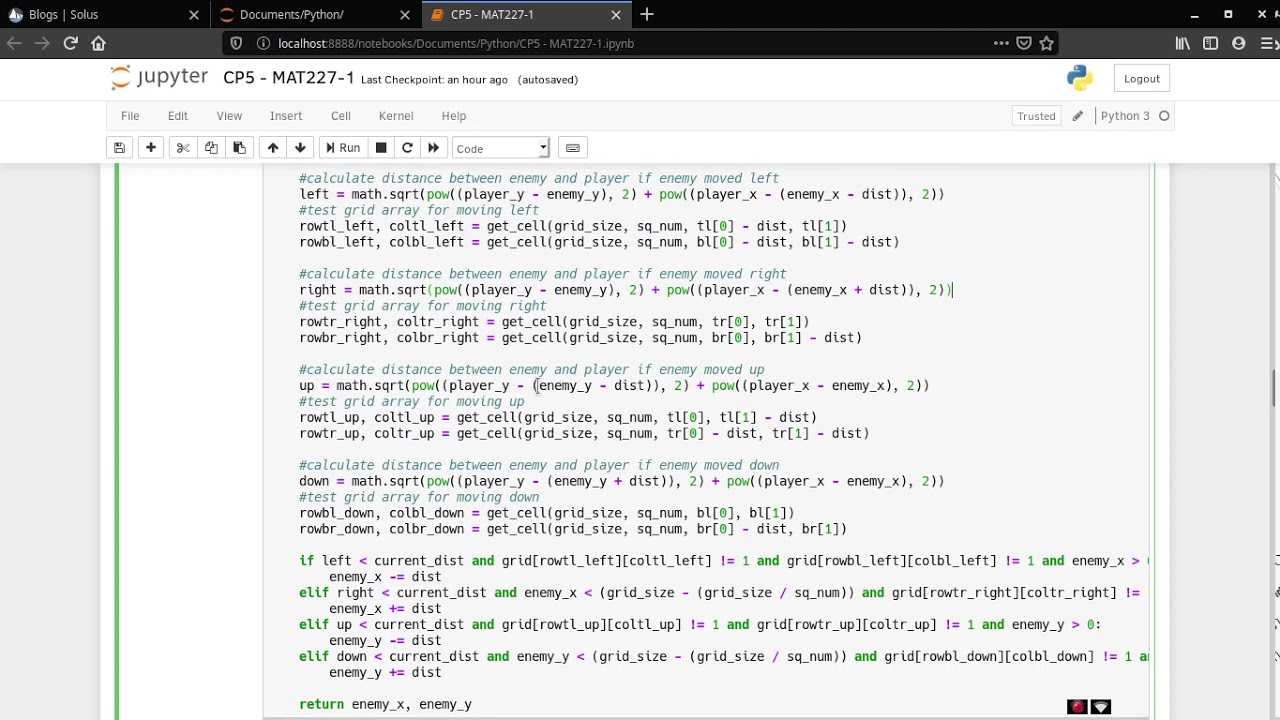Open the File menu
This screenshot has height=720, width=1280.
130,116
